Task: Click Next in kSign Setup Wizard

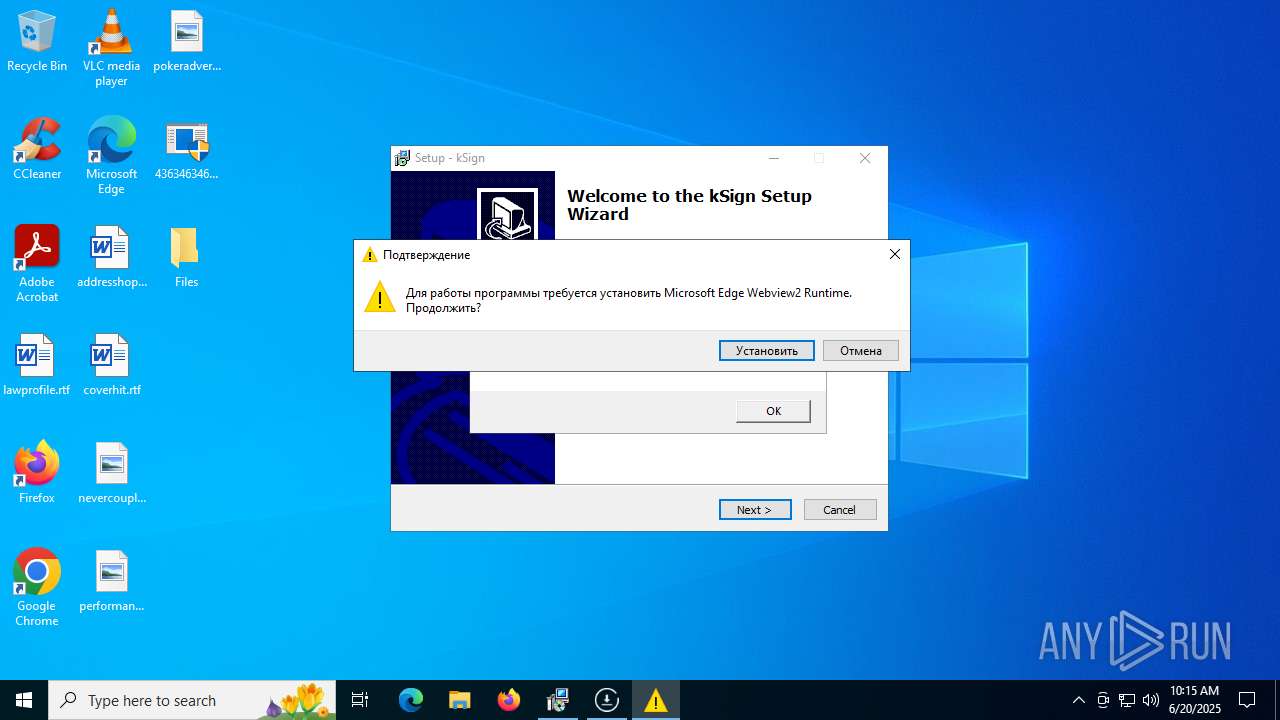Action: click(x=755, y=510)
